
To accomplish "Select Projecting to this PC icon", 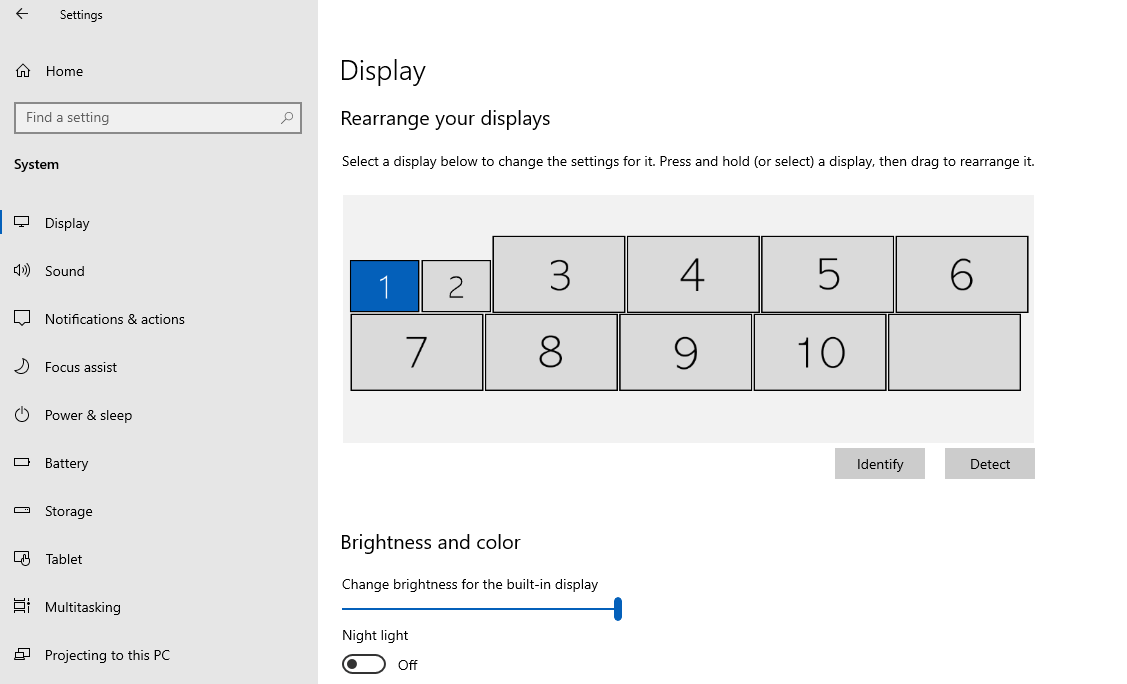I will pyautogui.click(x=22, y=654).
